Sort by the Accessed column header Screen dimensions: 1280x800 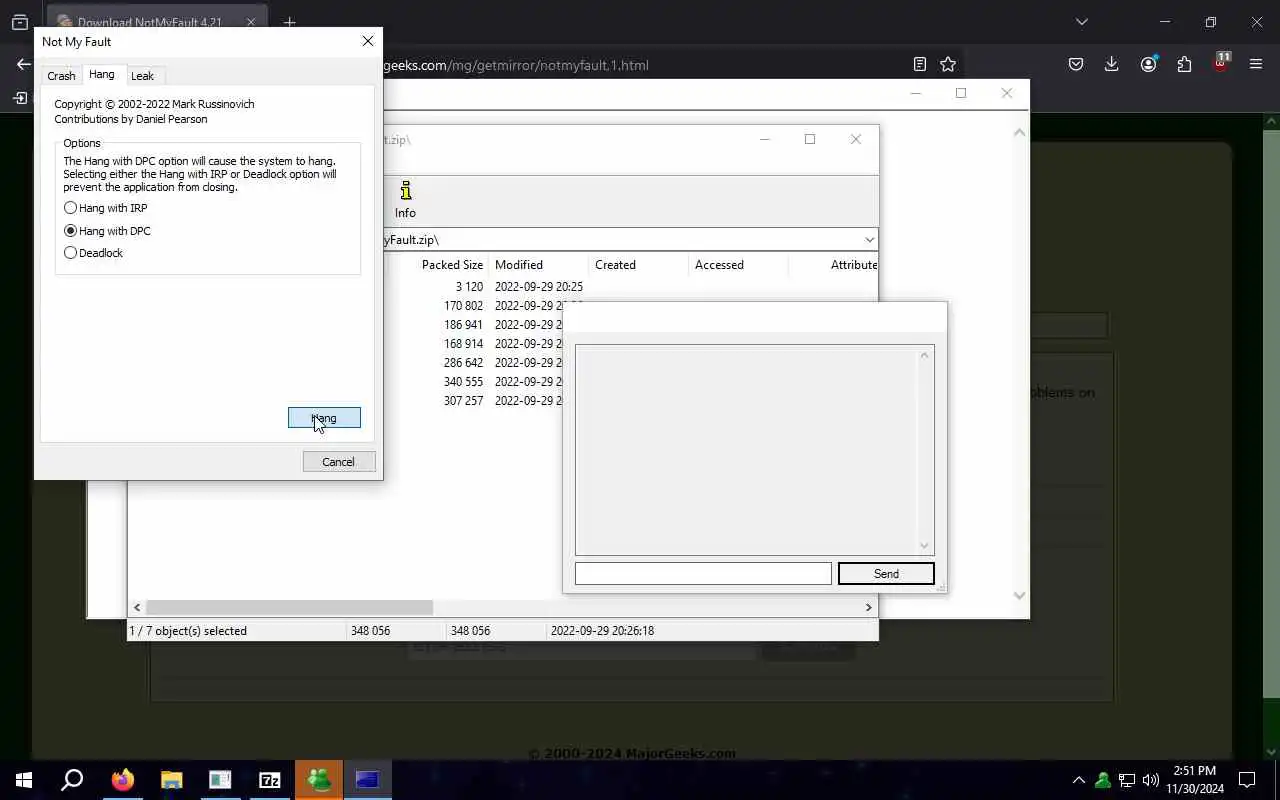[738, 265]
